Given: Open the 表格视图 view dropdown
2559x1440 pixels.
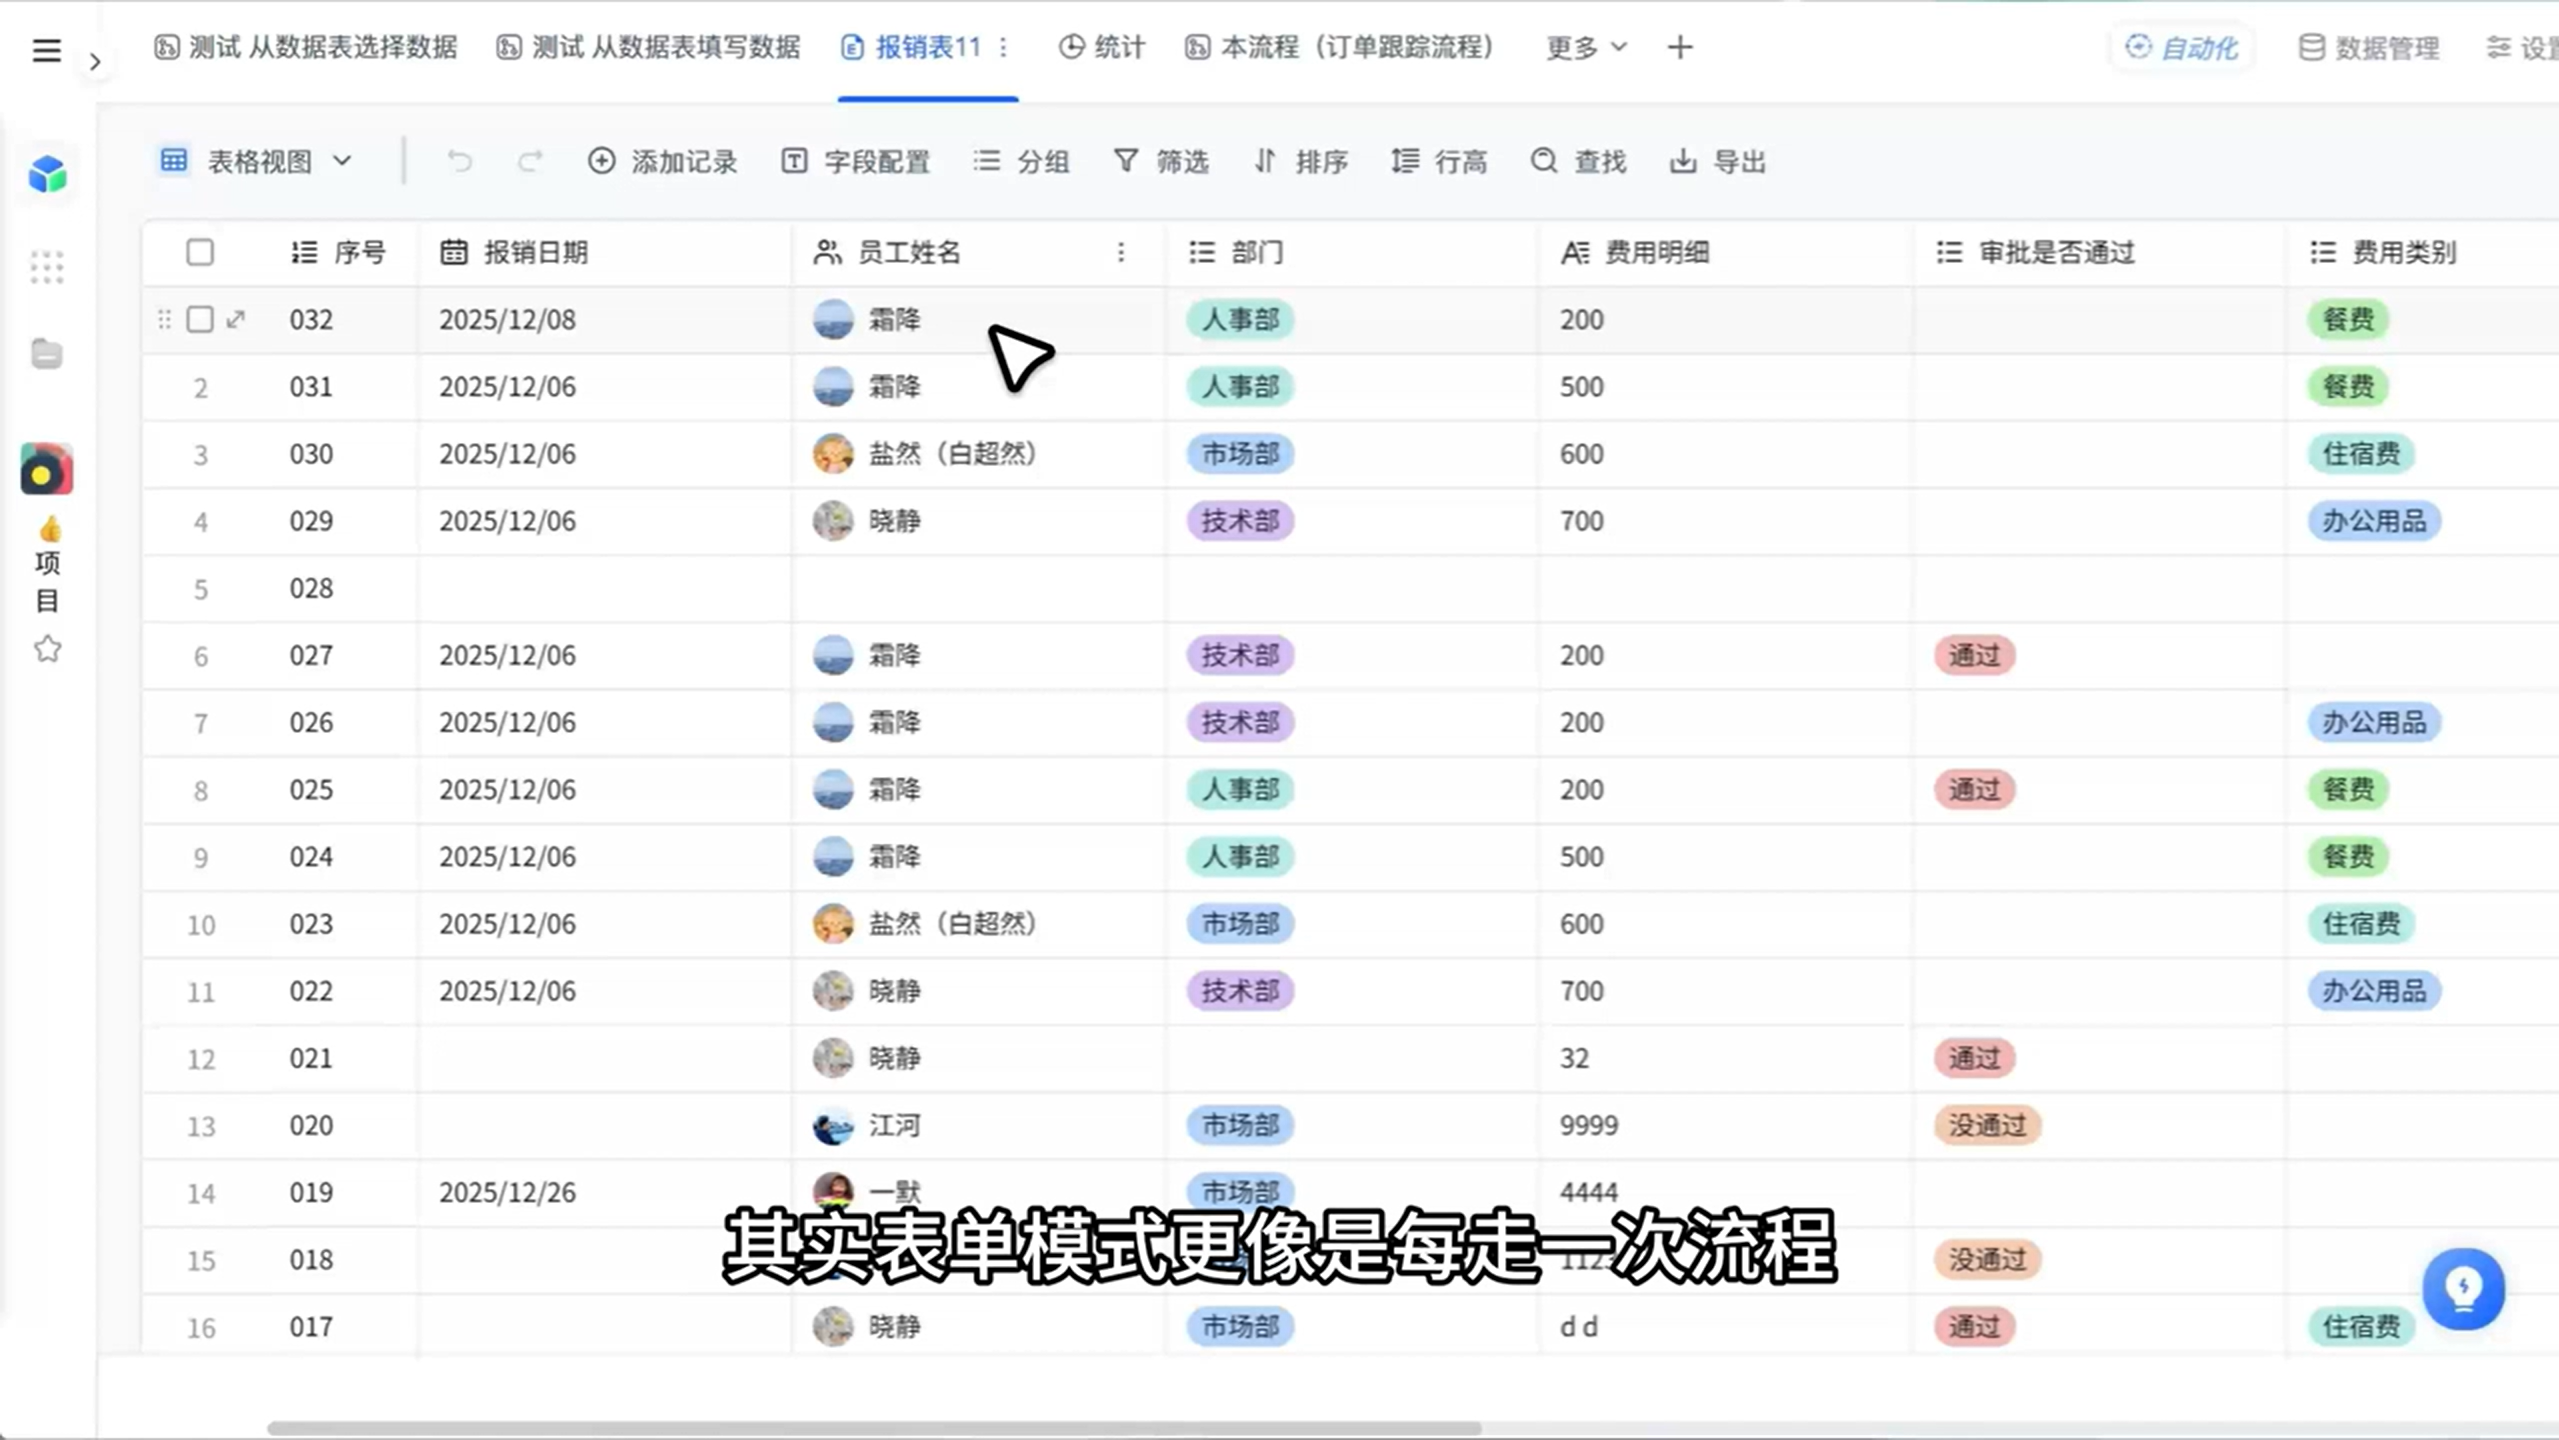Looking at the screenshot, I should pos(256,161).
